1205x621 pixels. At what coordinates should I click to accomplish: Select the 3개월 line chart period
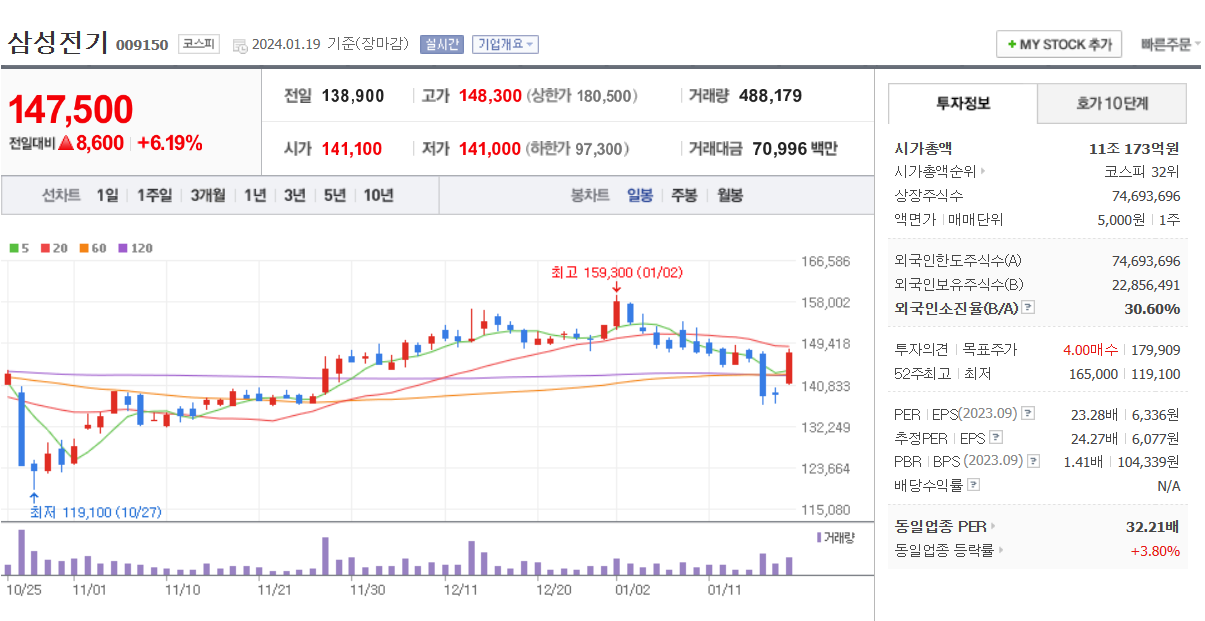pyautogui.click(x=208, y=195)
